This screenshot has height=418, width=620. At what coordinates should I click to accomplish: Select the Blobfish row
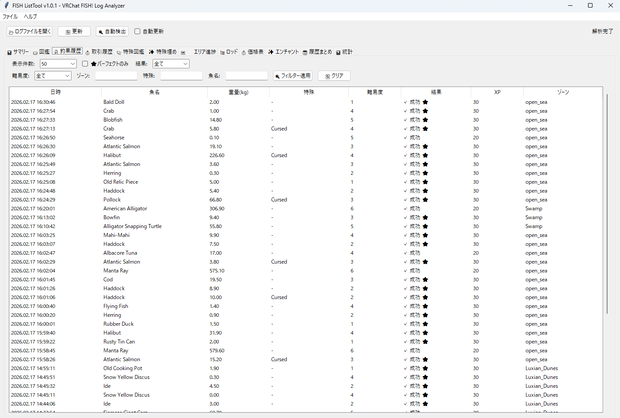(306, 120)
